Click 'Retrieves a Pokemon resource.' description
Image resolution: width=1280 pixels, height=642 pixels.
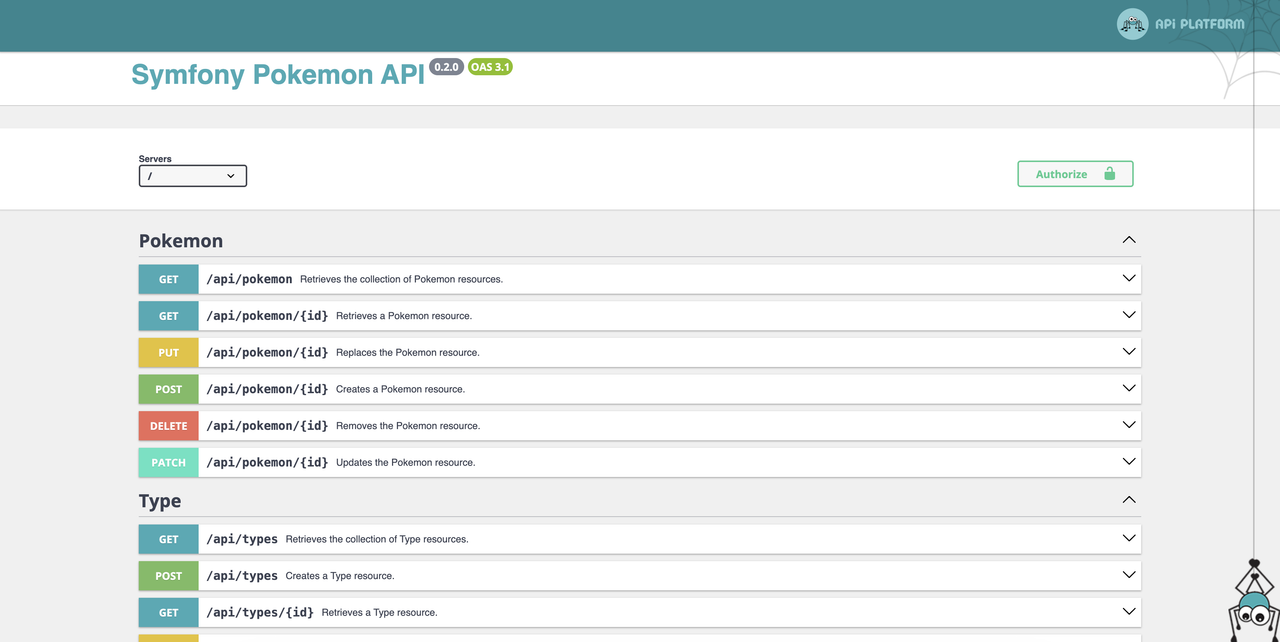[x=404, y=316]
